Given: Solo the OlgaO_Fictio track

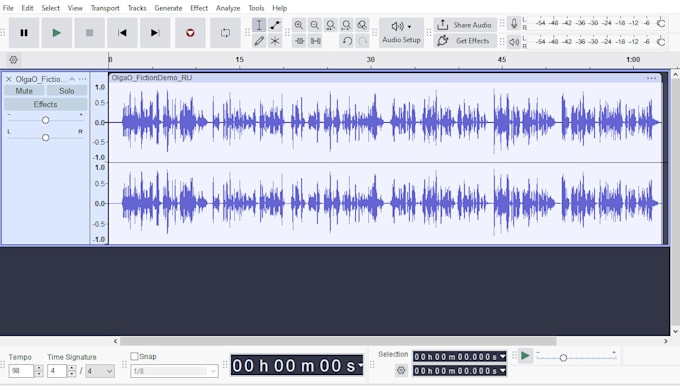Looking at the screenshot, I should (67, 91).
